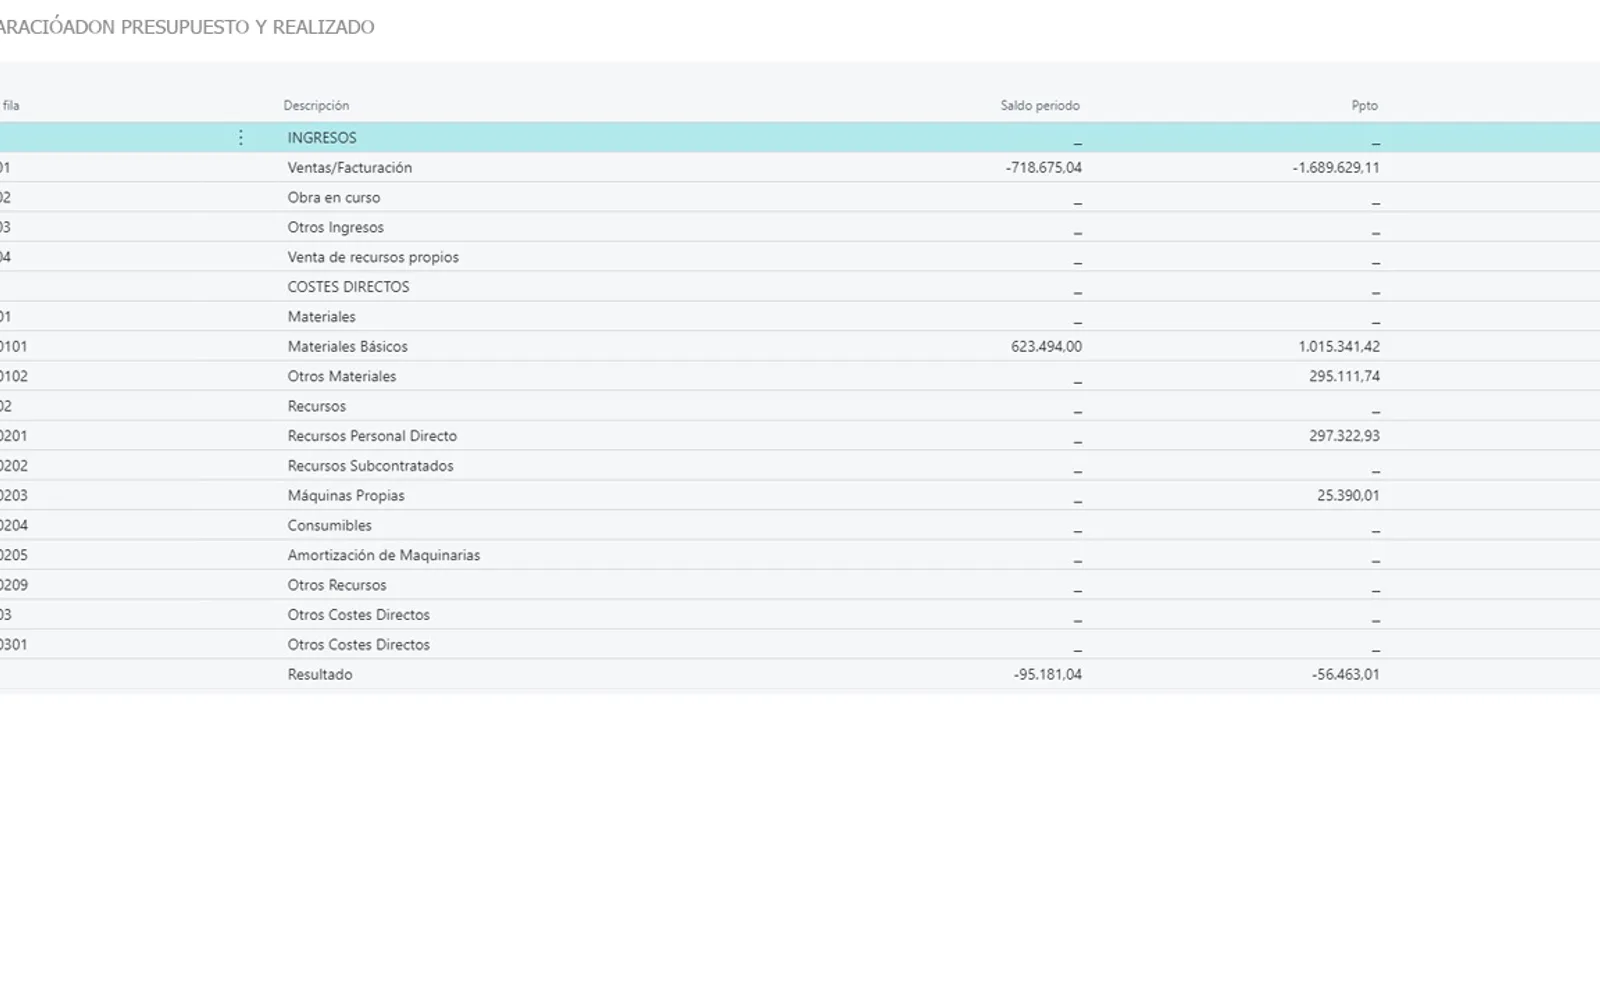Open the -95.181,04 result value

click(x=1048, y=675)
